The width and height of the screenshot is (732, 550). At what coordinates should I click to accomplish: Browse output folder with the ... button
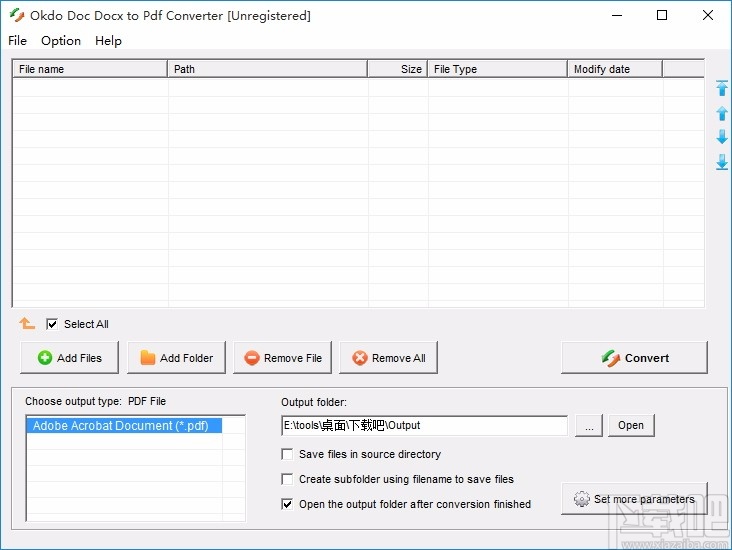pyautogui.click(x=589, y=425)
